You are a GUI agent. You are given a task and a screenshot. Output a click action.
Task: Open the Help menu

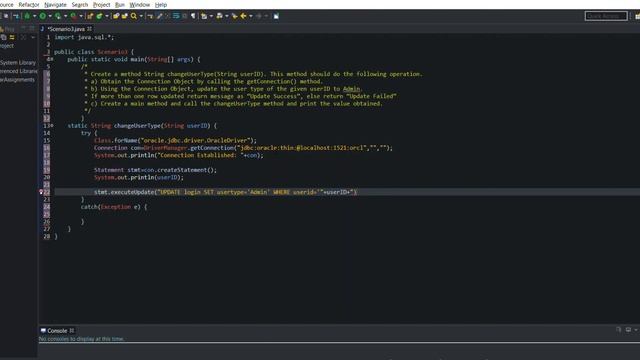161,5
